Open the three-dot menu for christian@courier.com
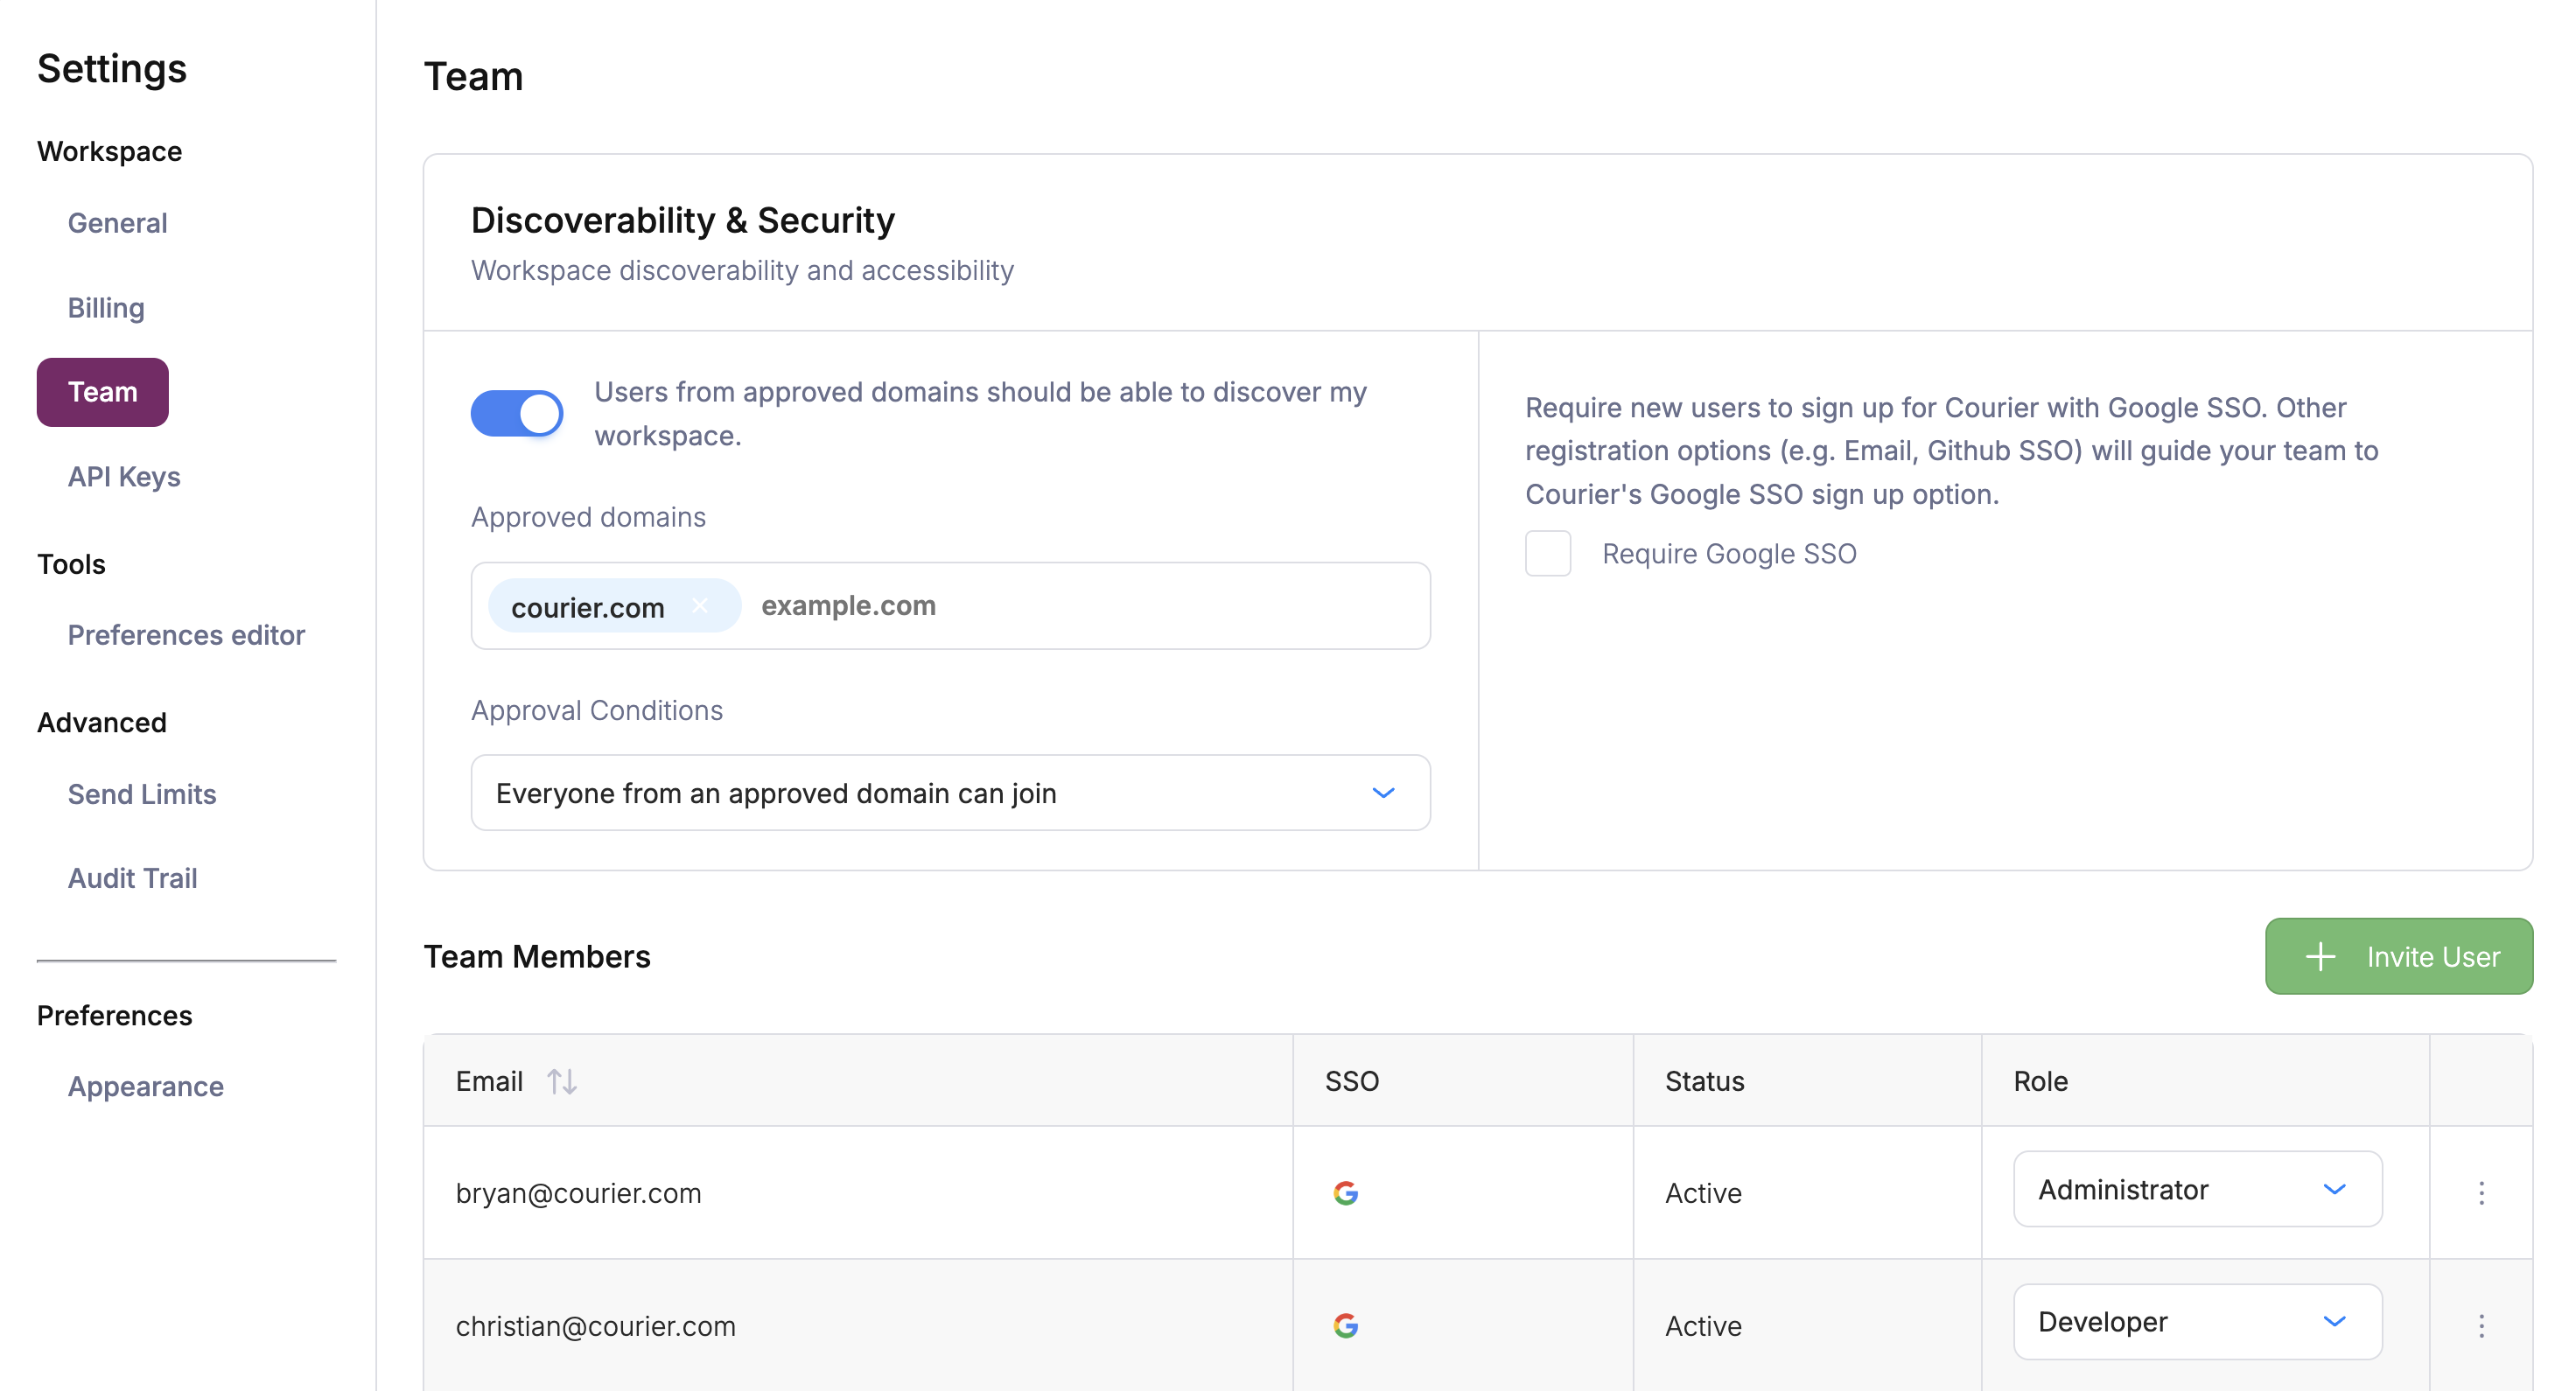 coord(2482,1326)
